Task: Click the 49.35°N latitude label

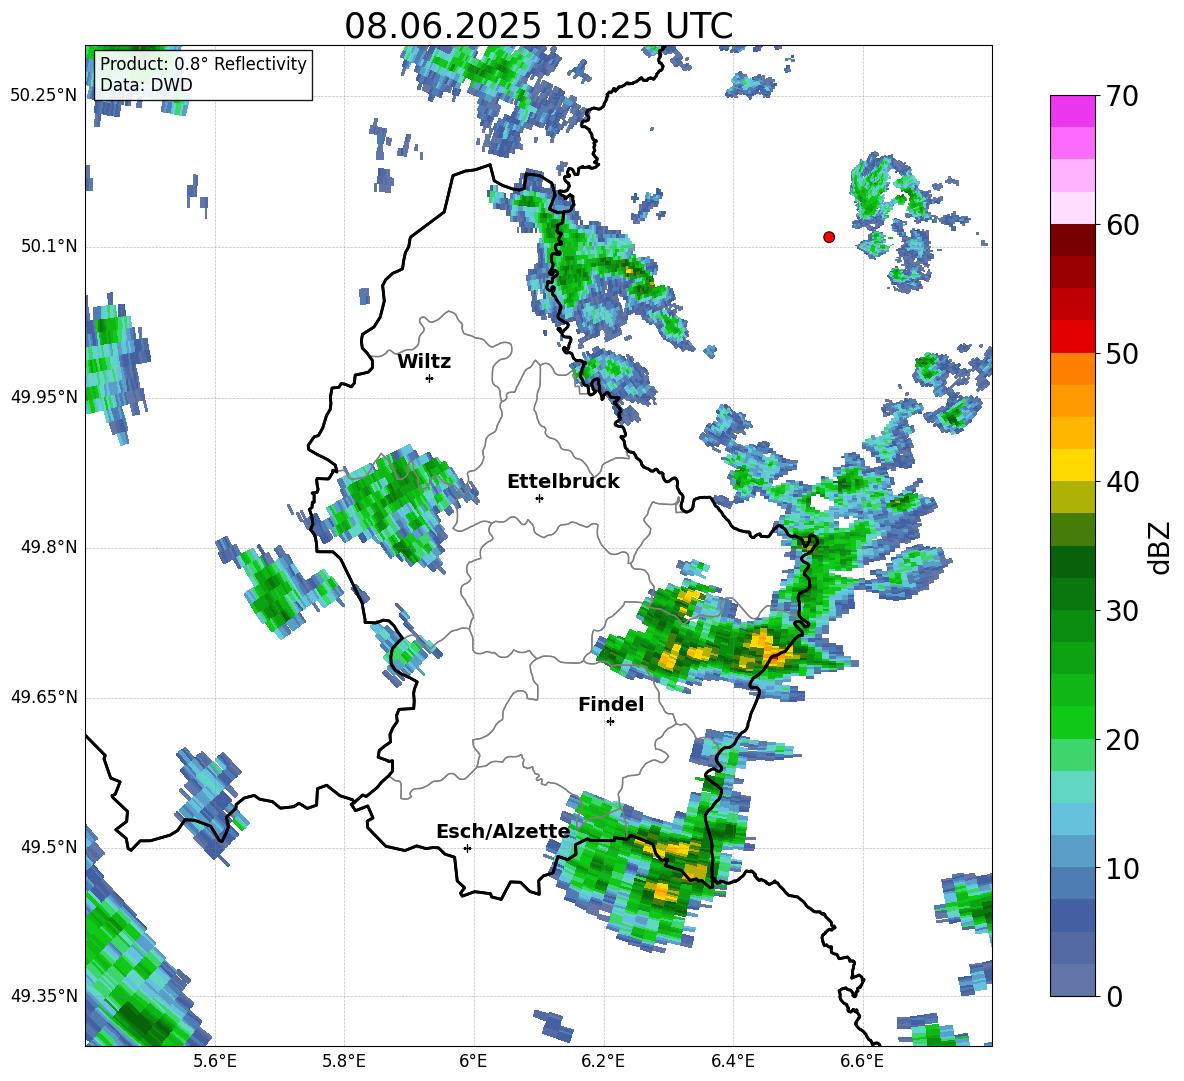Action: point(44,996)
